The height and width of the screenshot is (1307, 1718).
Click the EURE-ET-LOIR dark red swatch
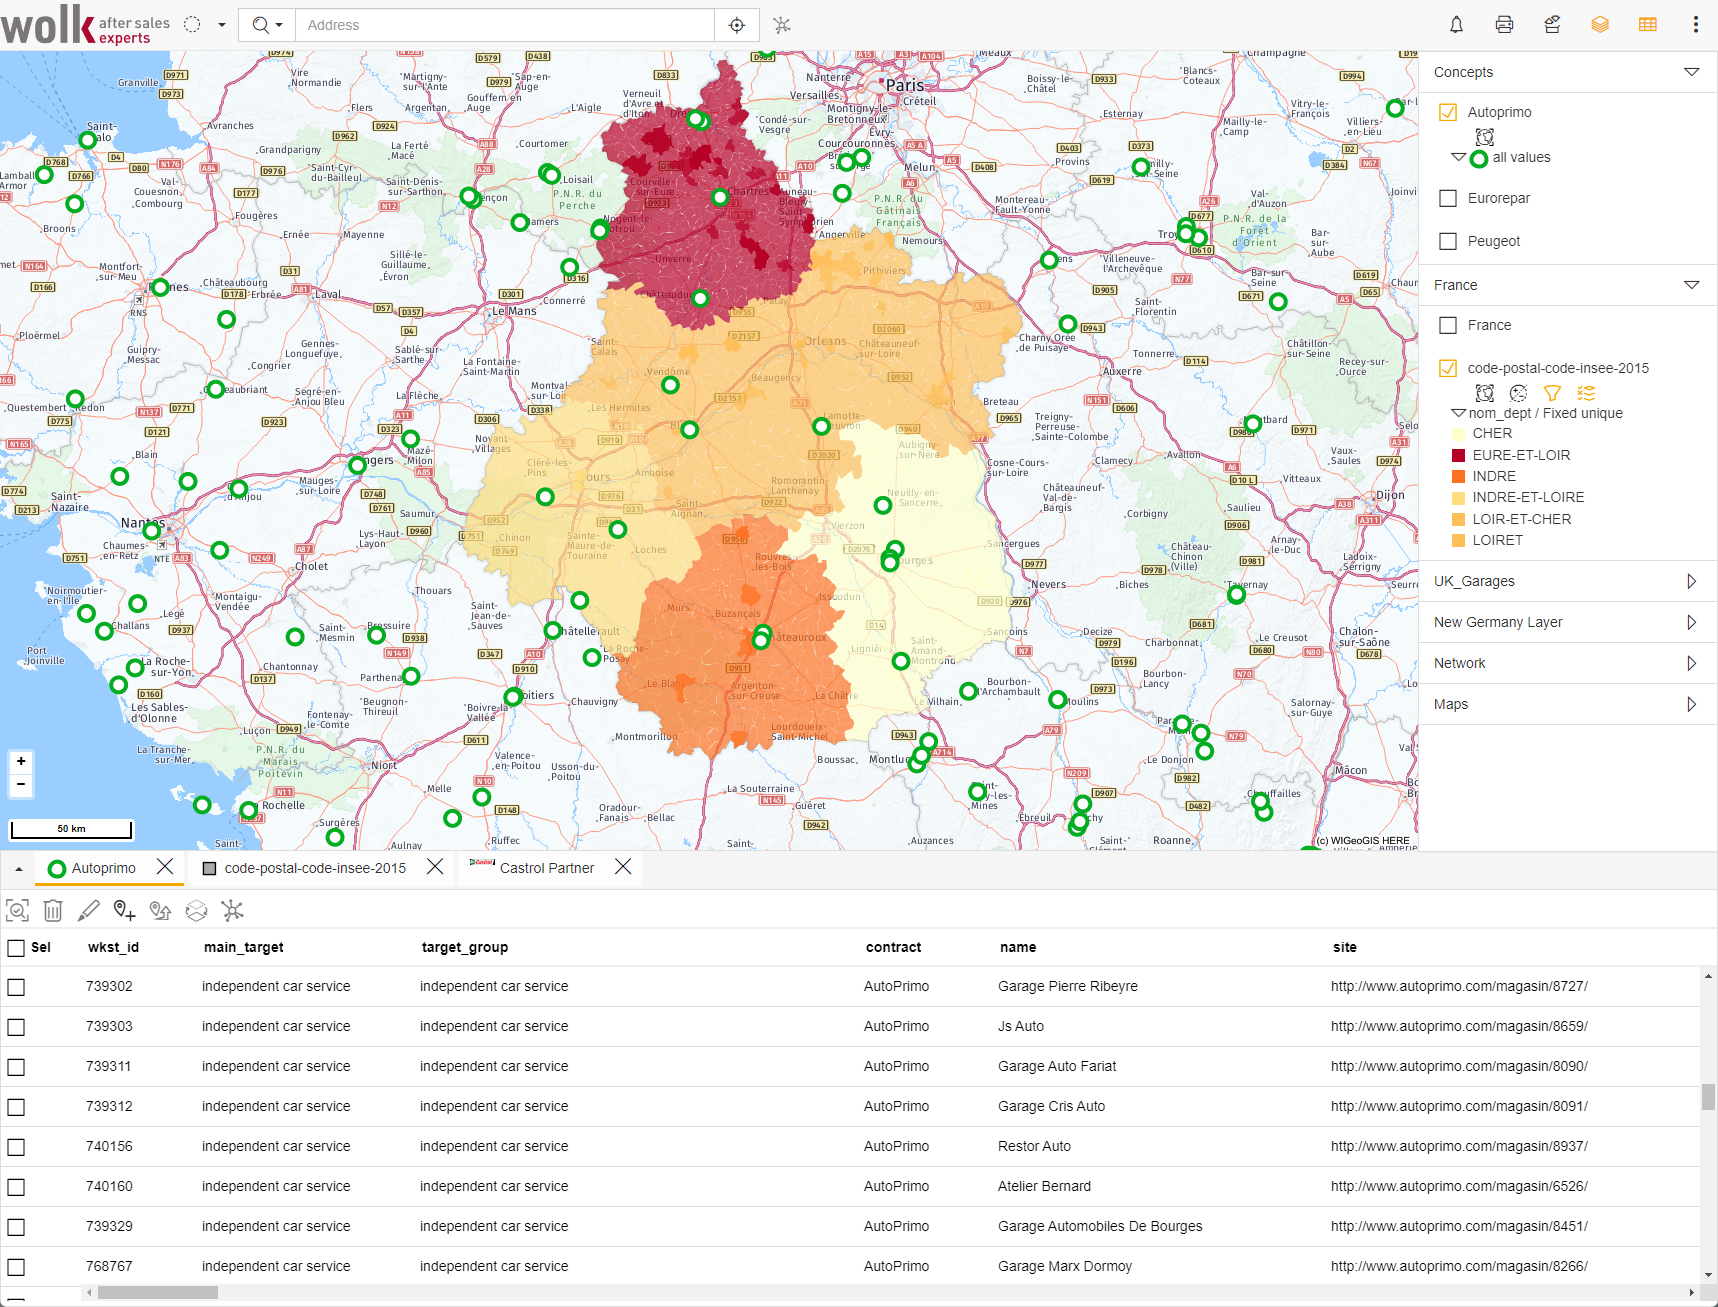pyautogui.click(x=1458, y=455)
